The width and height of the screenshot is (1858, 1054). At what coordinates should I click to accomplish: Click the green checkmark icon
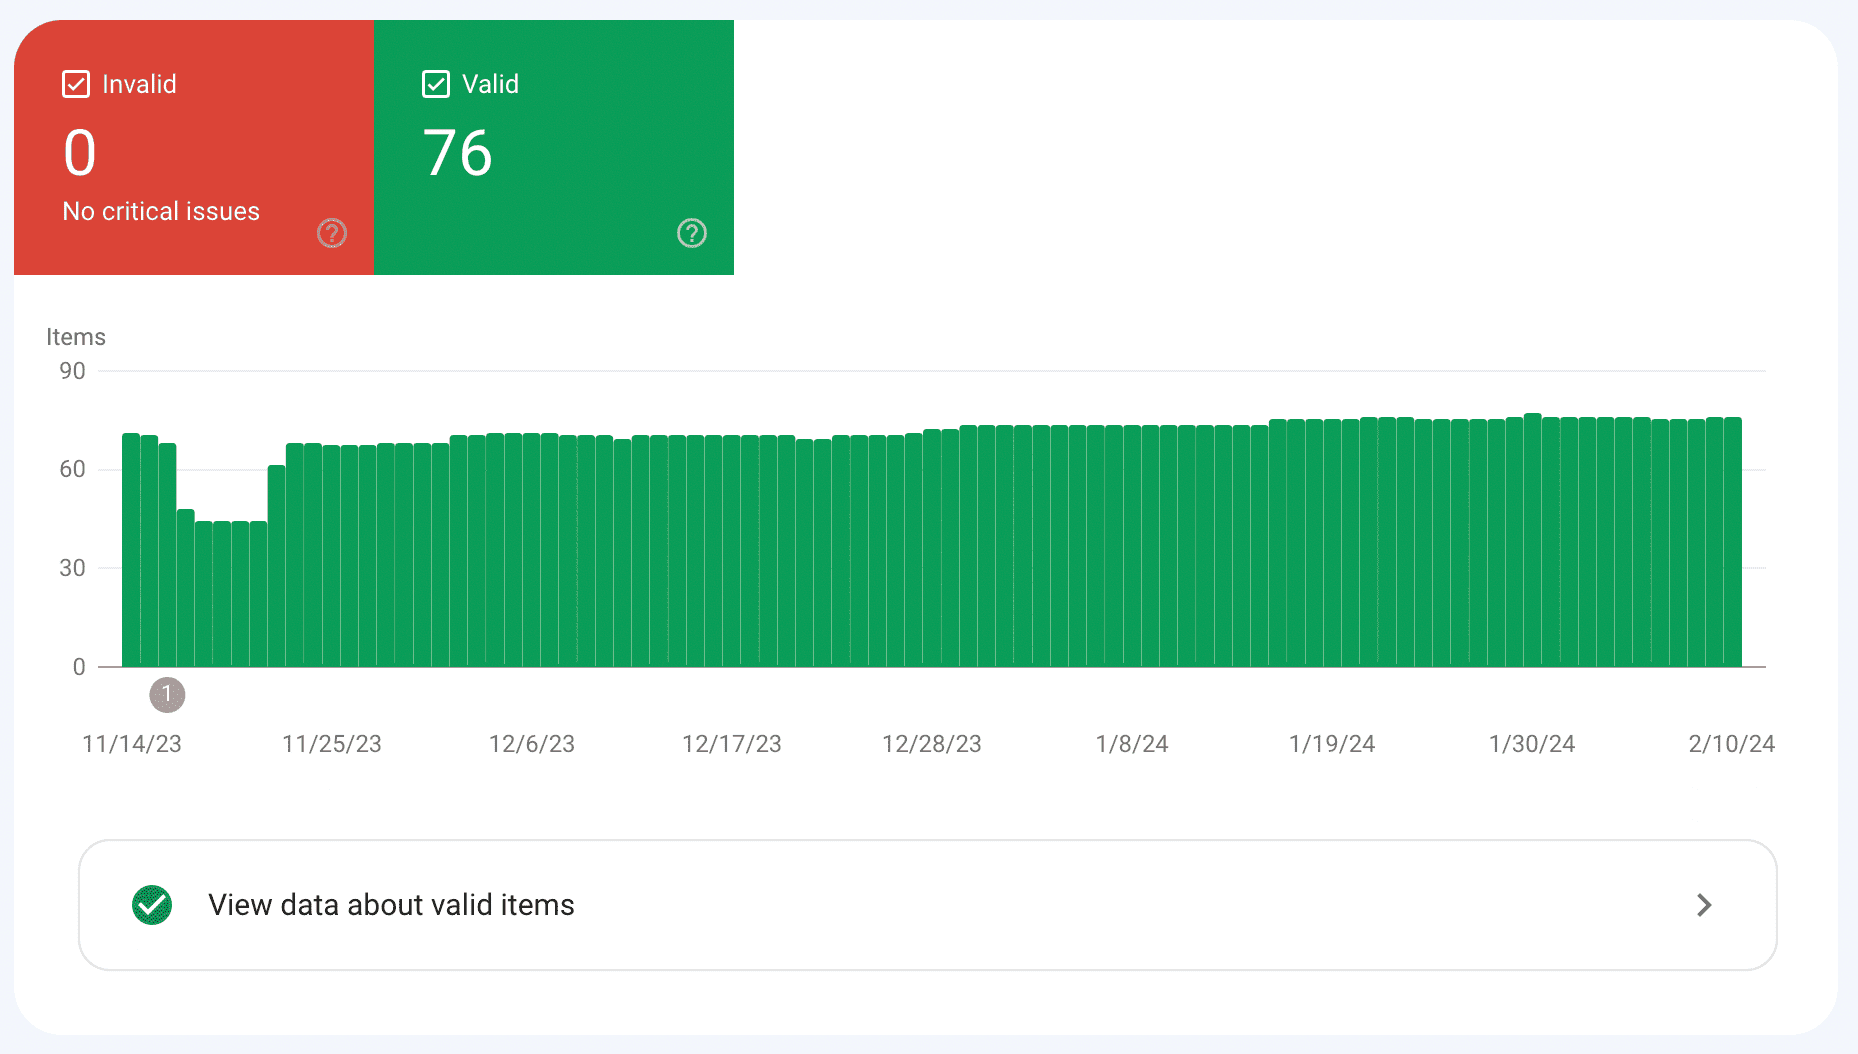pyautogui.click(x=152, y=905)
